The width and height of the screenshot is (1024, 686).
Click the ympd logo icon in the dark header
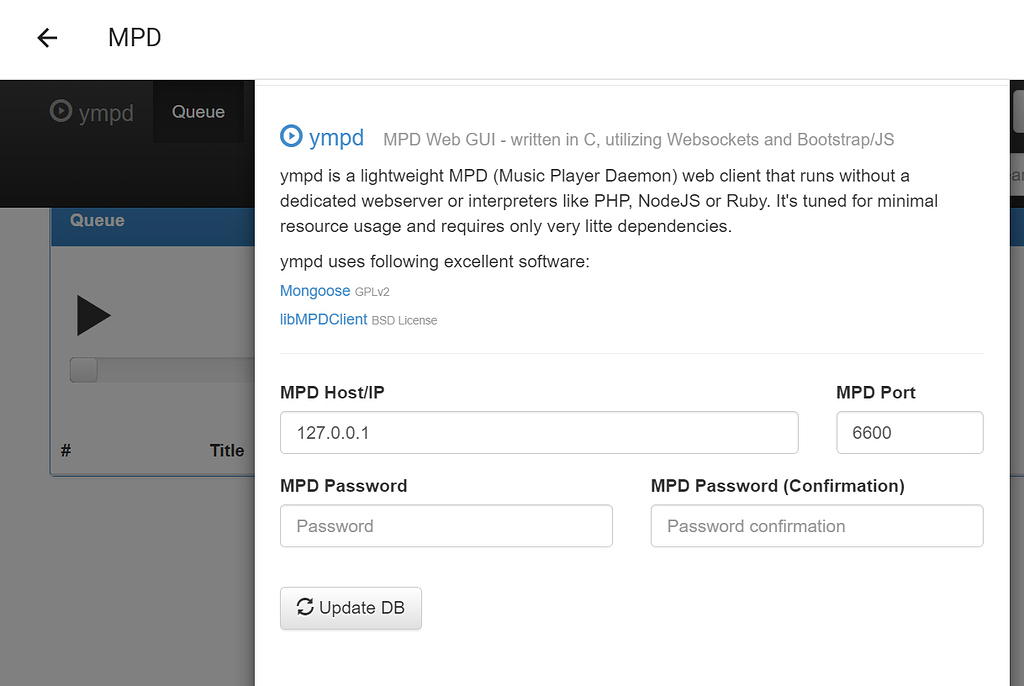(x=60, y=113)
